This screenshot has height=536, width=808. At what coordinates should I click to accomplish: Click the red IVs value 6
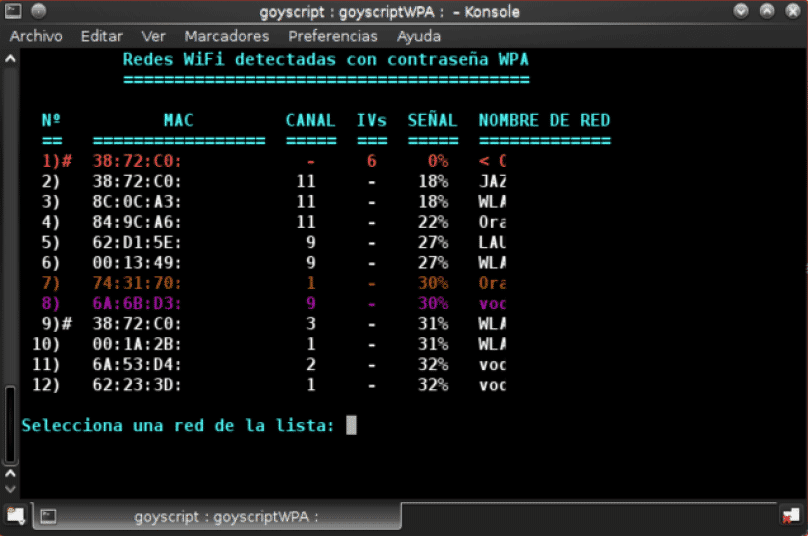tap(372, 161)
